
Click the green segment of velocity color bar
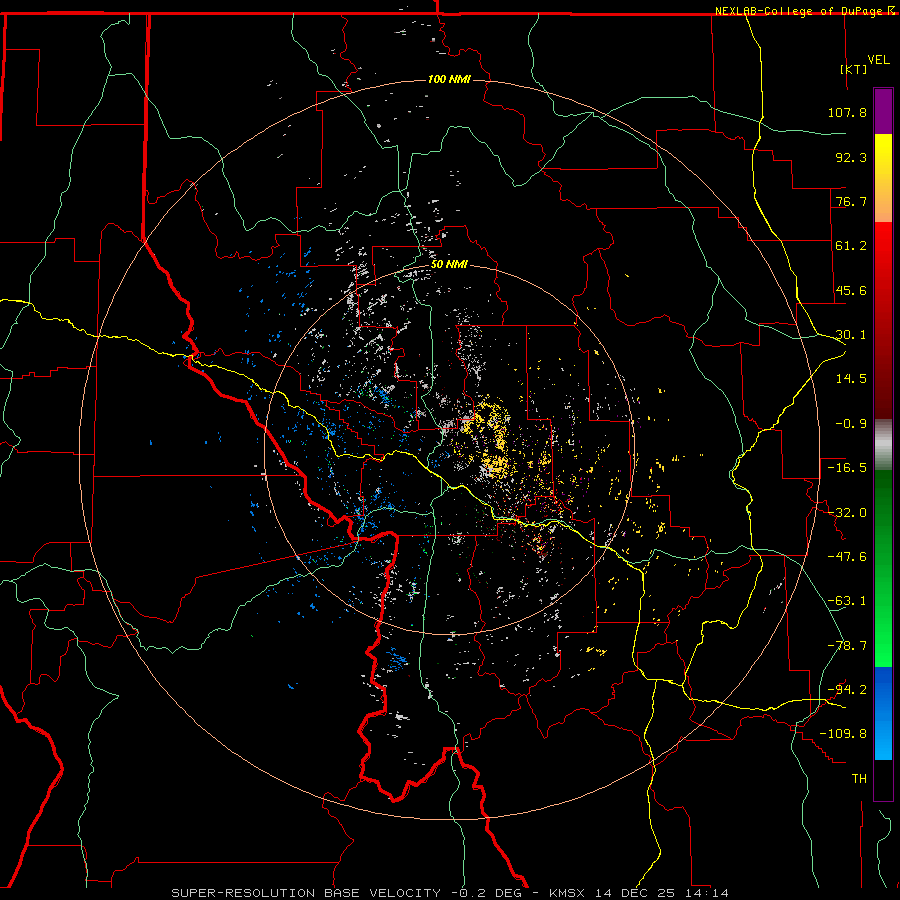coord(883,568)
